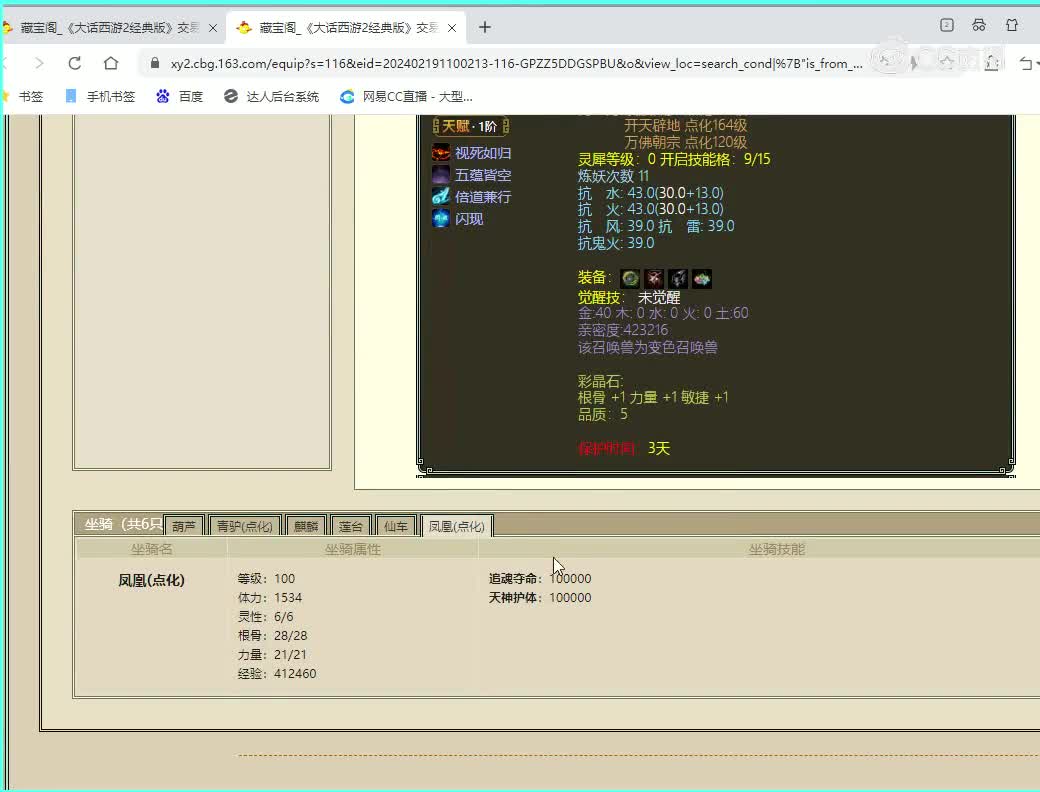Select the 仙车 mount tab
The width and height of the screenshot is (1040, 792).
395,526
